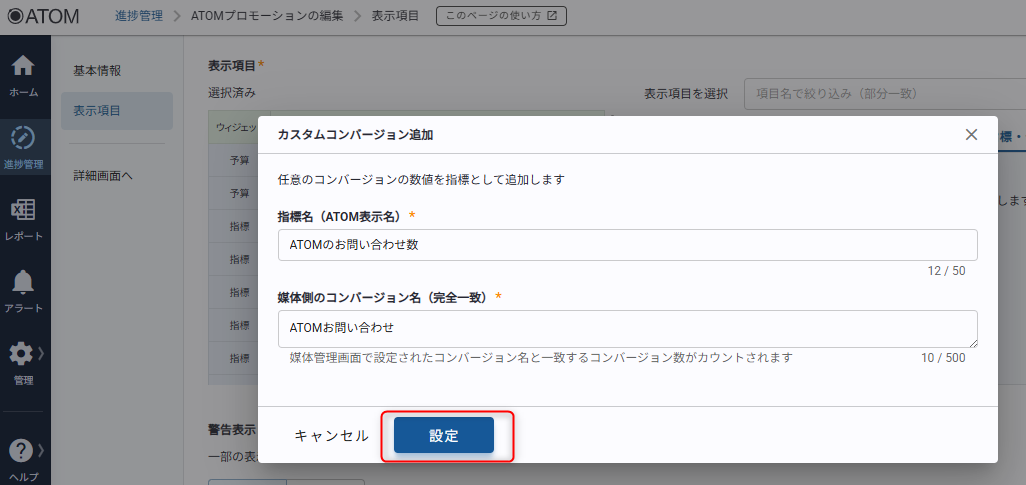Close the カスタムコンバージョン追加 dialog with X

click(971, 135)
